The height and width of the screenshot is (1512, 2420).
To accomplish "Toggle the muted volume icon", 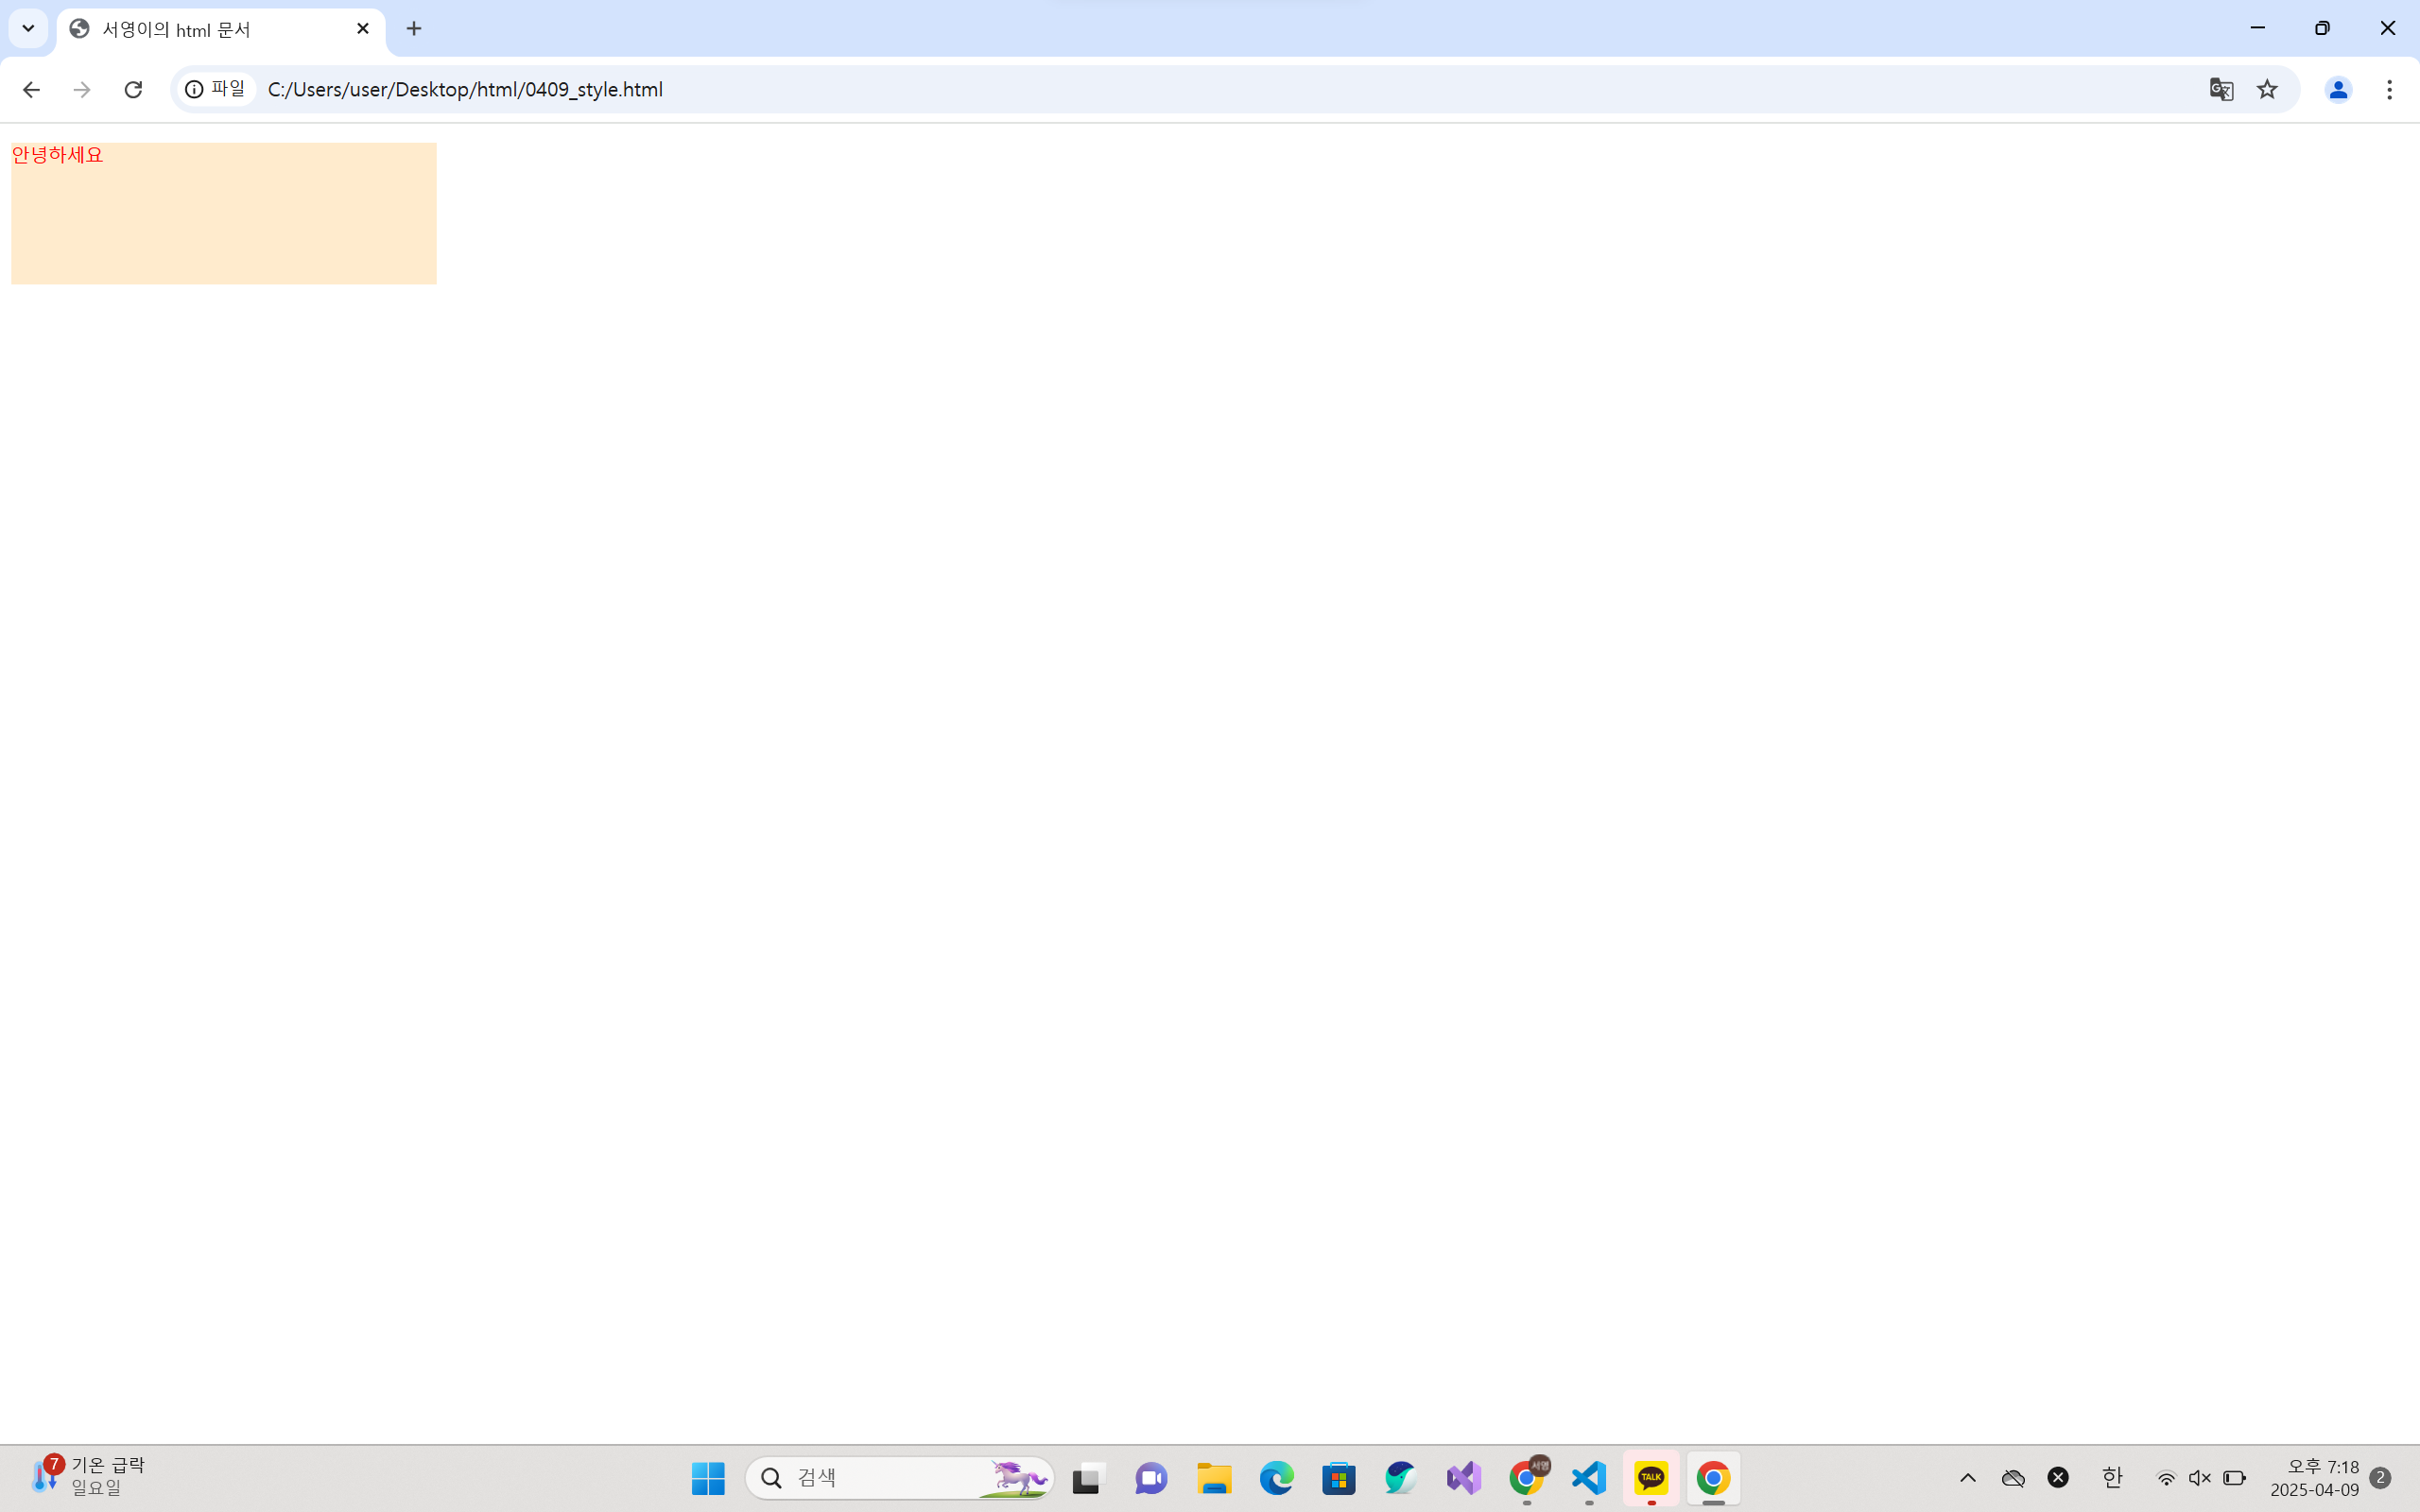I will (2199, 1478).
